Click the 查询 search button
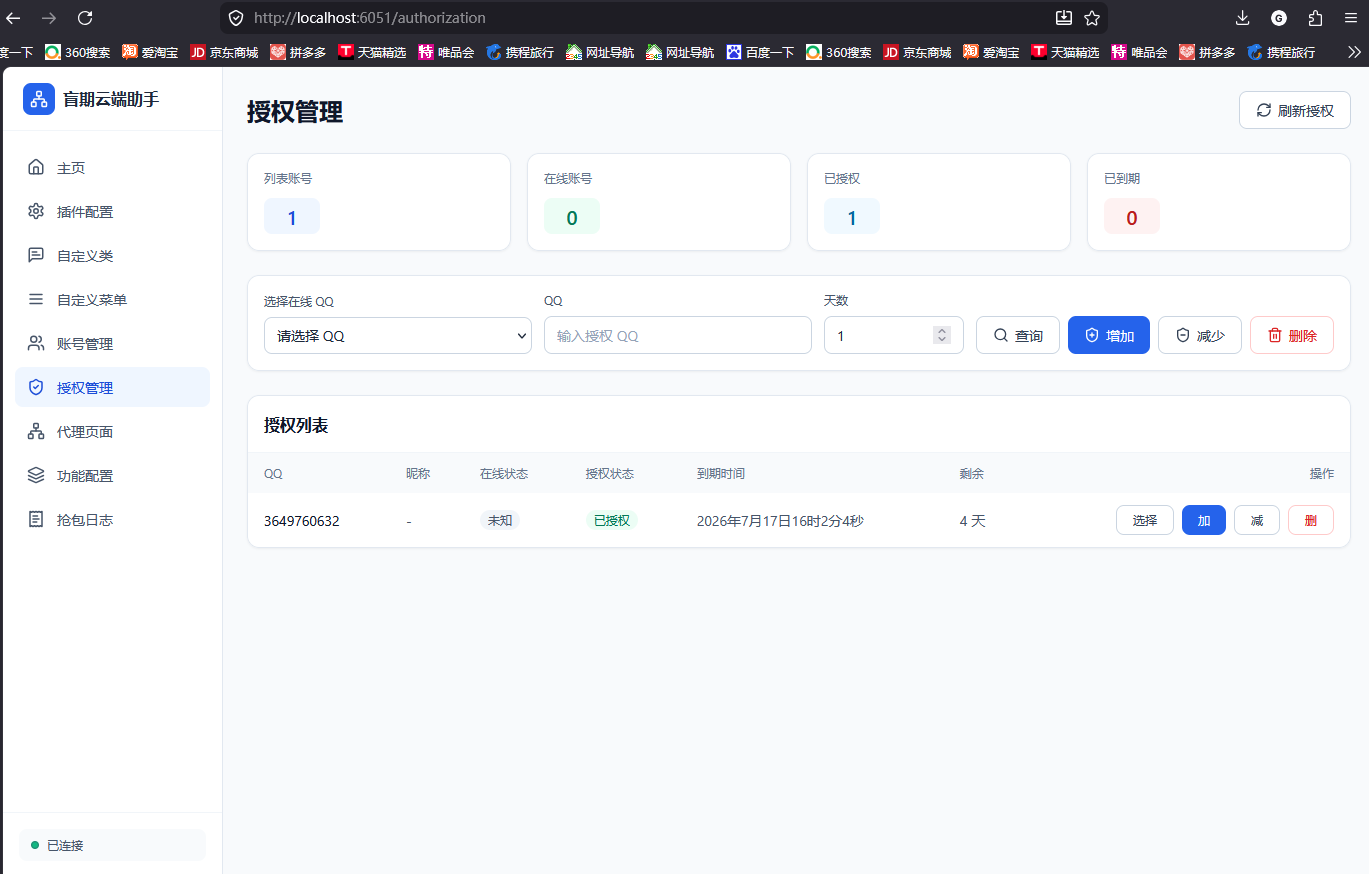This screenshot has width=1369, height=874. [1018, 335]
